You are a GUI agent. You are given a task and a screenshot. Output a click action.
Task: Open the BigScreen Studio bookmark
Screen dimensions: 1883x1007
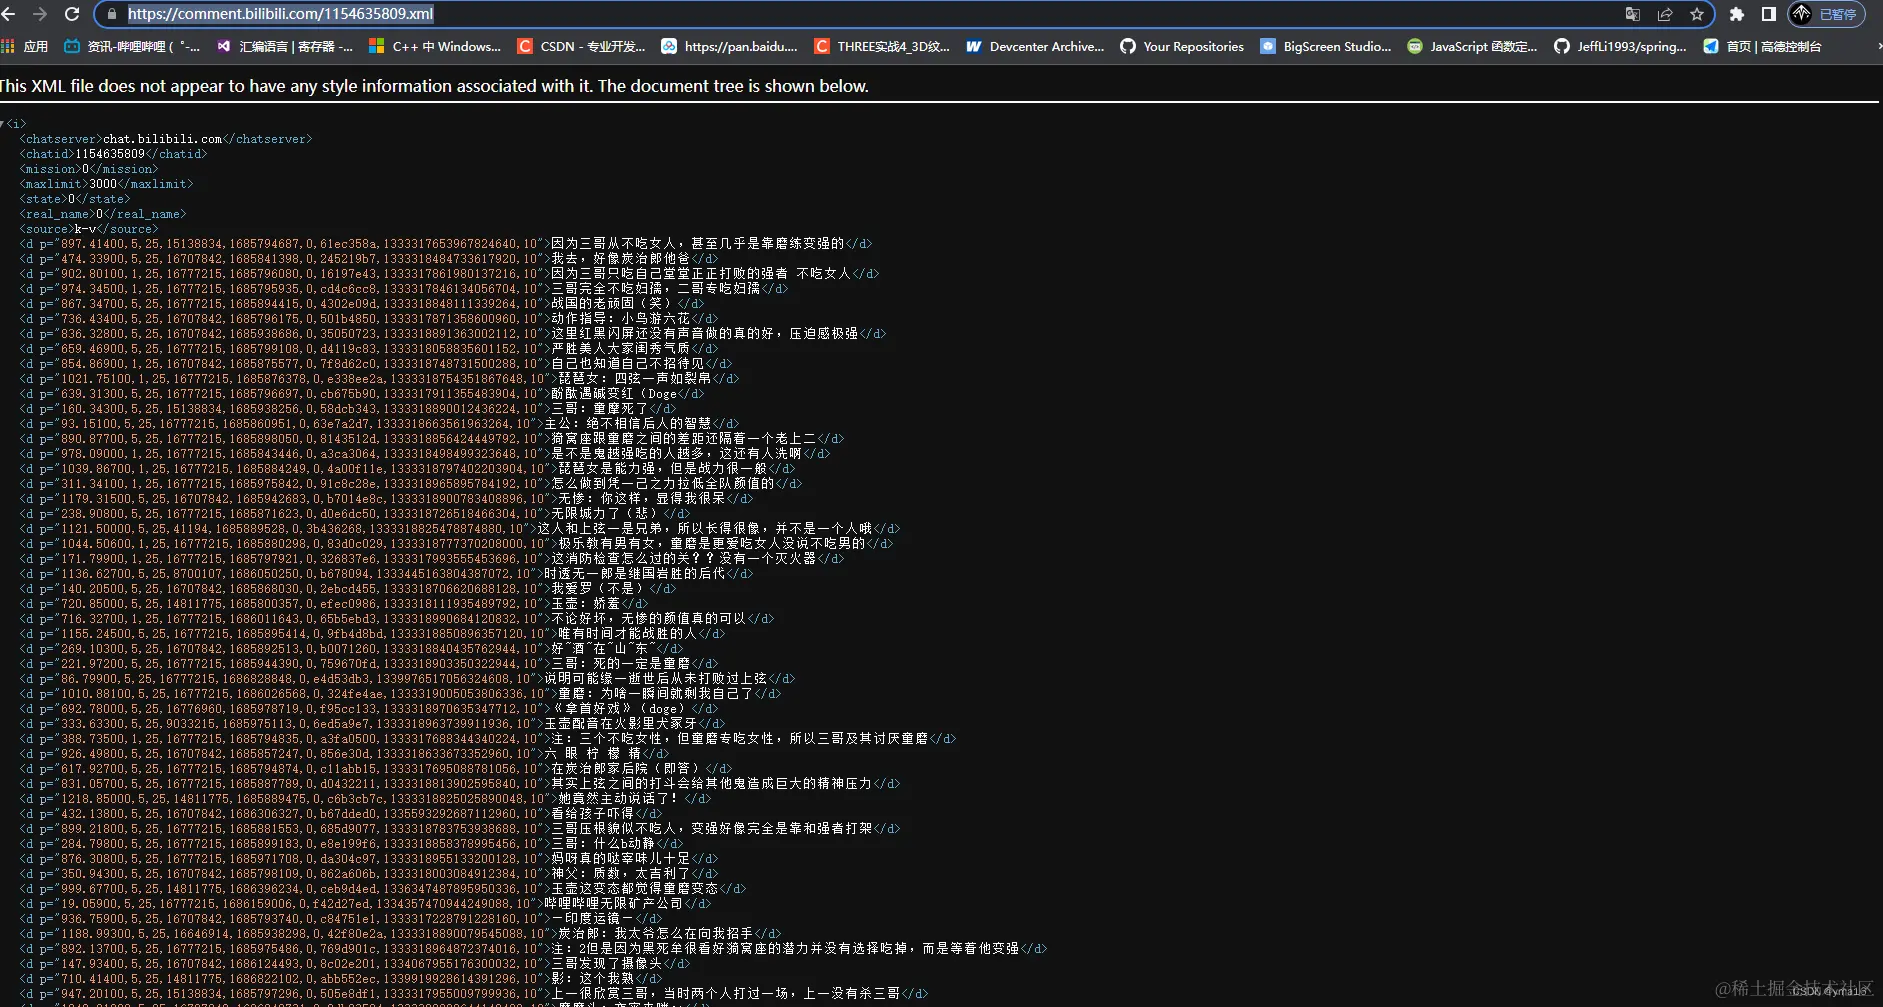click(x=1326, y=46)
